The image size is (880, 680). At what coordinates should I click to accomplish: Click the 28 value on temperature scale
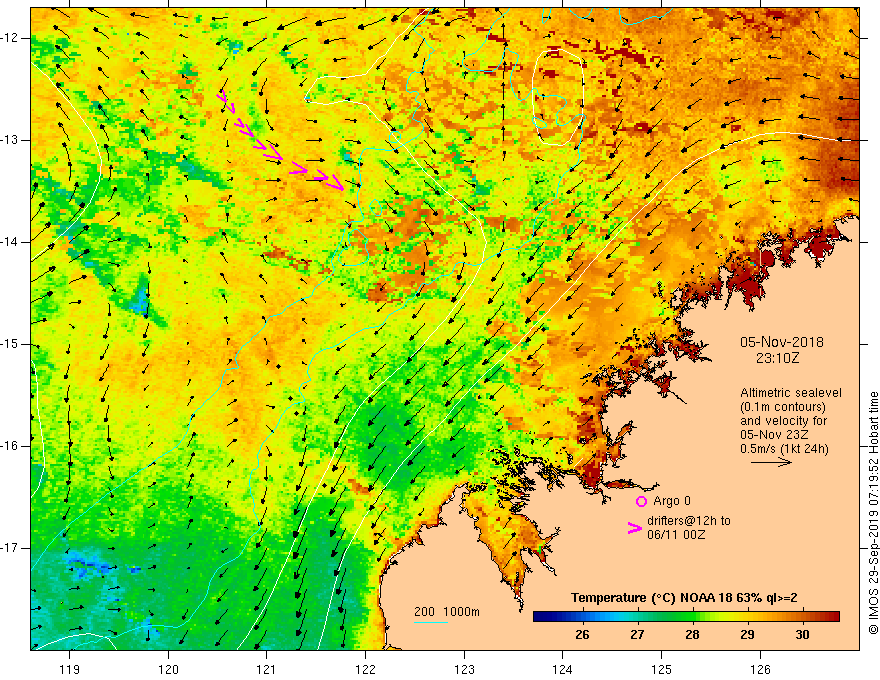pyautogui.click(x=692, y=635)
